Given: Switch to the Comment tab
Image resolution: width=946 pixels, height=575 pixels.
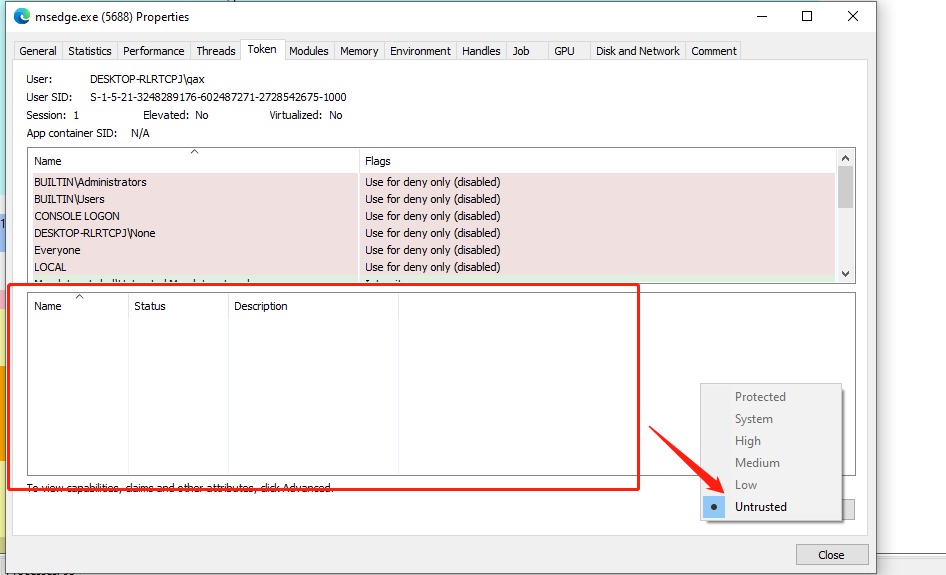Looking at the screenshot, I should coord(714,51).
